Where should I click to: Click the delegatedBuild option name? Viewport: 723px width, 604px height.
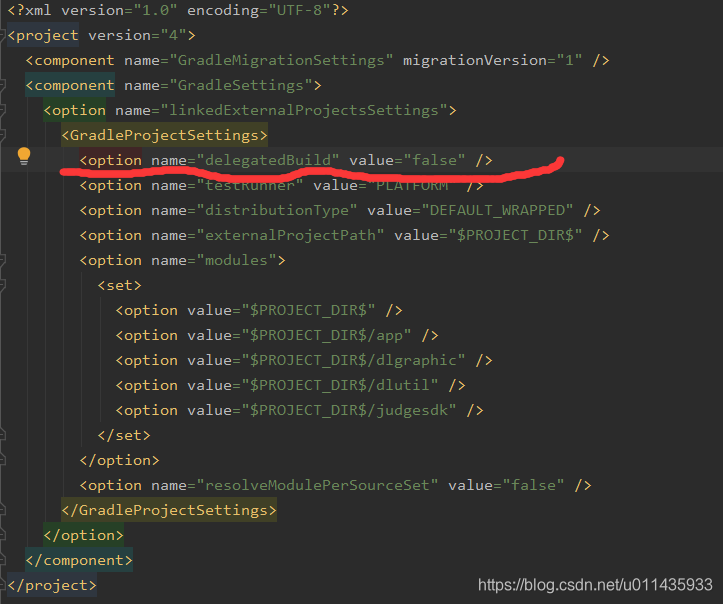pyautogui.click(x=268, y=160)
